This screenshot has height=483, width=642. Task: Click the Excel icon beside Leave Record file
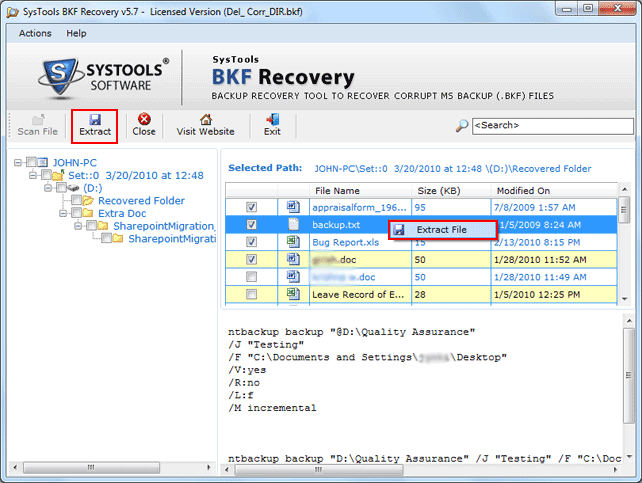click(x=293, y=293)
